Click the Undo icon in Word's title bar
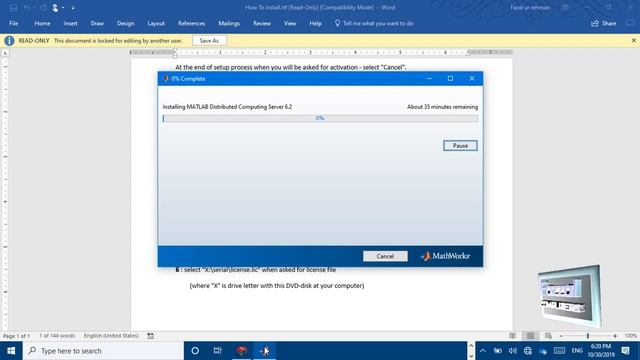Image resolution: width=640 pixels, height=360 pixels. [x=27, y=7]
